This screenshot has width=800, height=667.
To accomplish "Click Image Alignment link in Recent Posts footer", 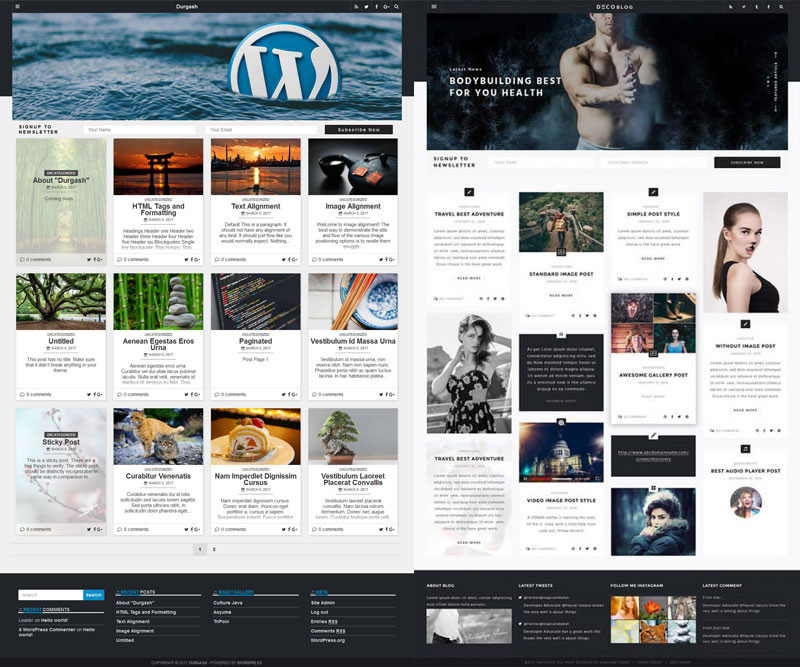I will tap(135, 631).
